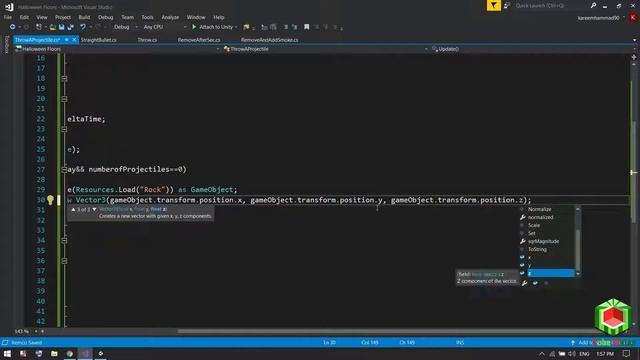
Task: Select Normalize in the IntelliSense list
Action: click(547, 209)
